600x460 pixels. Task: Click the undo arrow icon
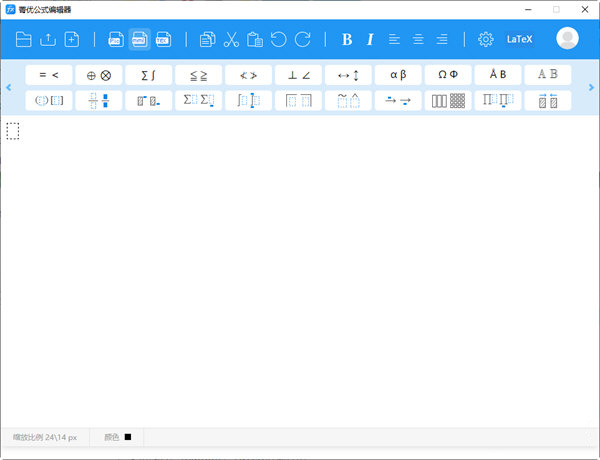click(x=279, y=40)
